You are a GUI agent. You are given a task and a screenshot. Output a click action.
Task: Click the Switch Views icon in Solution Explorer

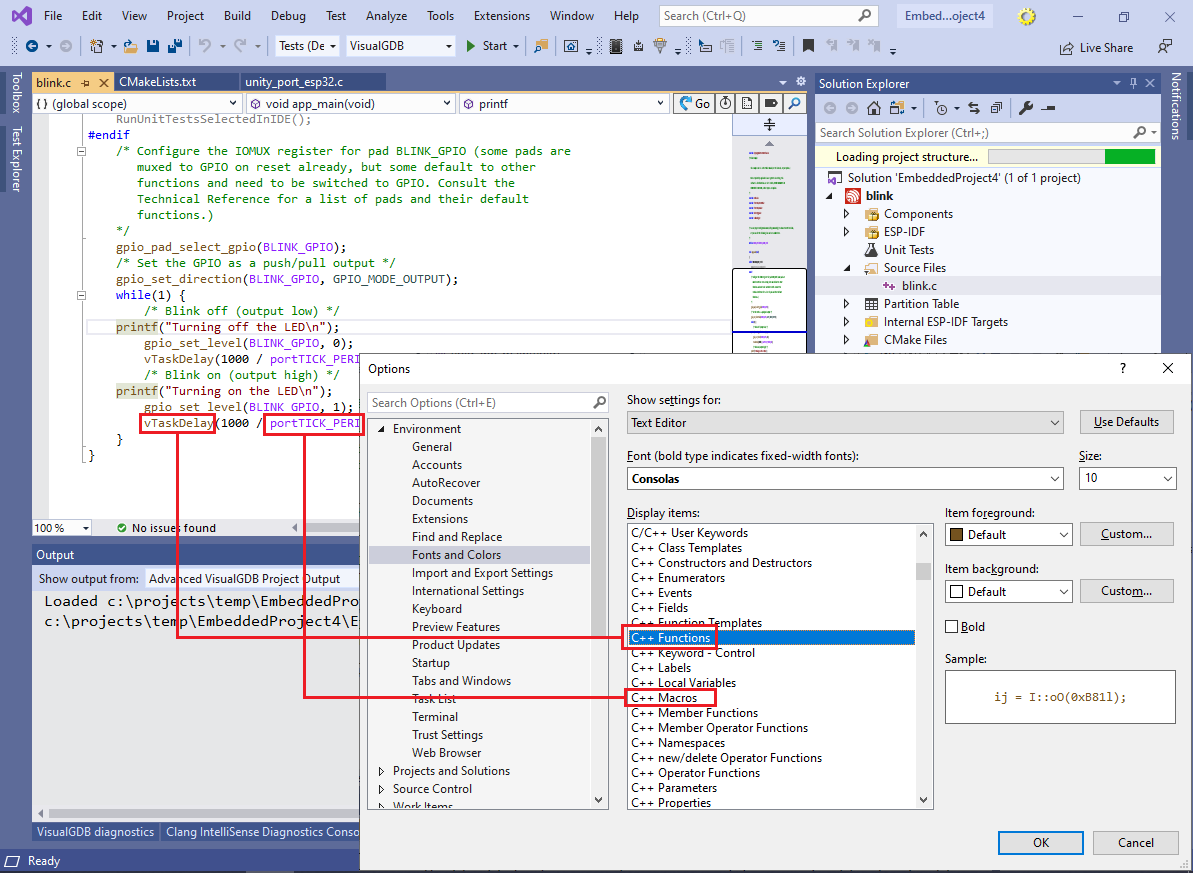[898, 108]
